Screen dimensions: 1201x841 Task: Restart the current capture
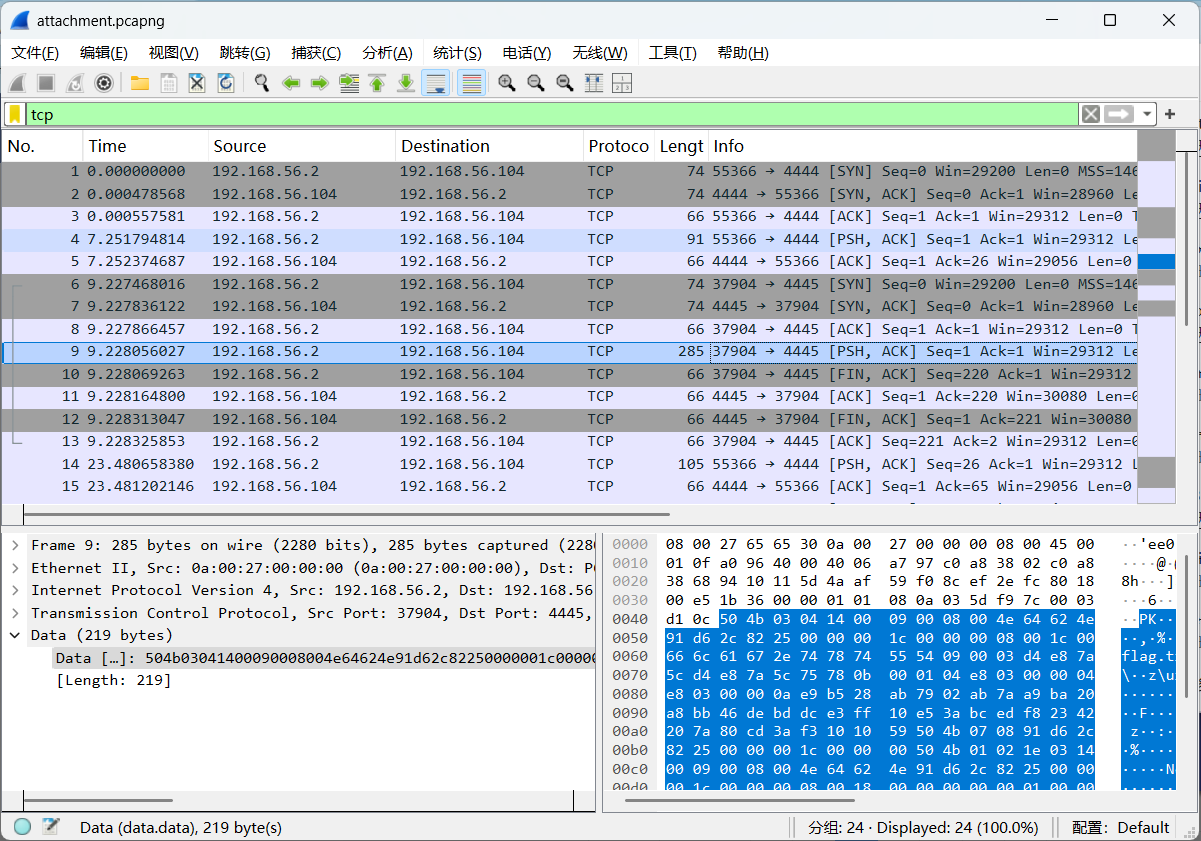click(75, 83)
